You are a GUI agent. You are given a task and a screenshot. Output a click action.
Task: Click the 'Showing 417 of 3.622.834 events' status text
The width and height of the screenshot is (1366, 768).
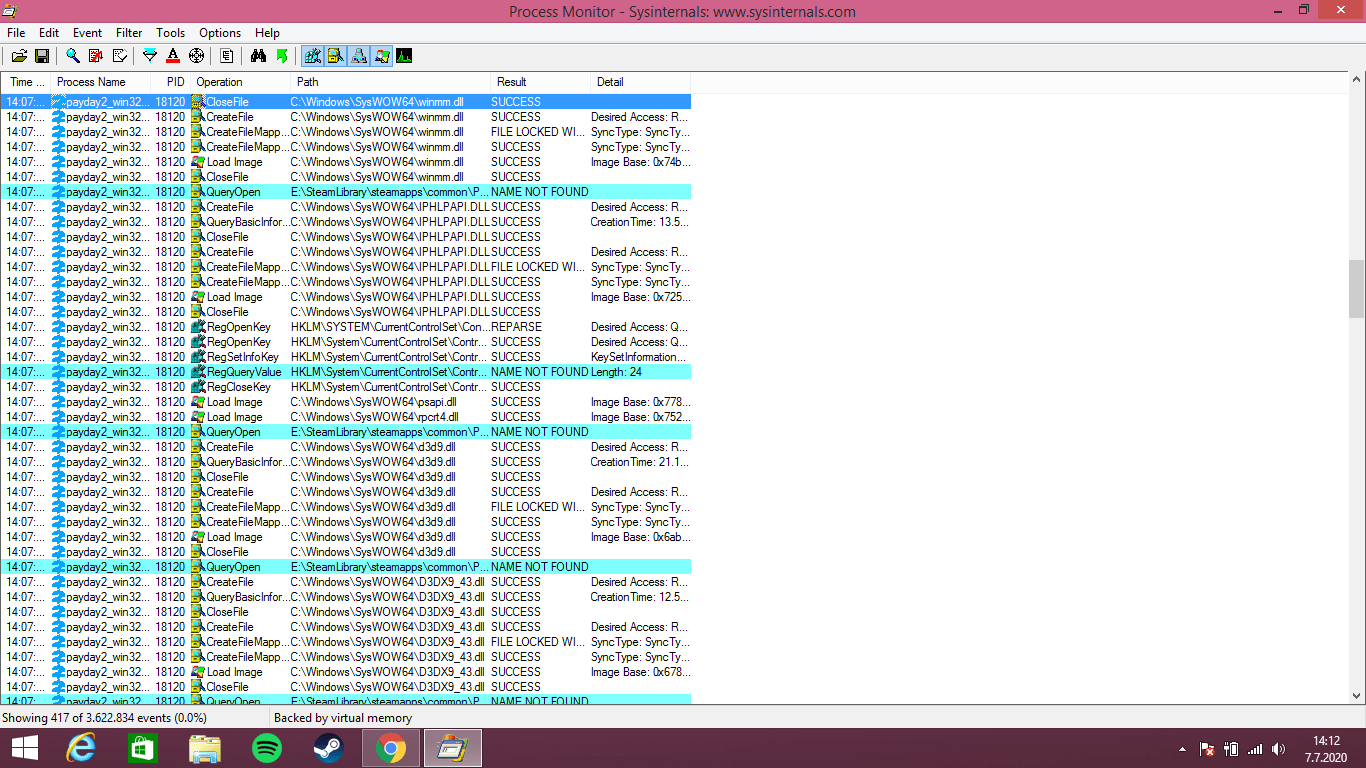(x=104, y=718)
